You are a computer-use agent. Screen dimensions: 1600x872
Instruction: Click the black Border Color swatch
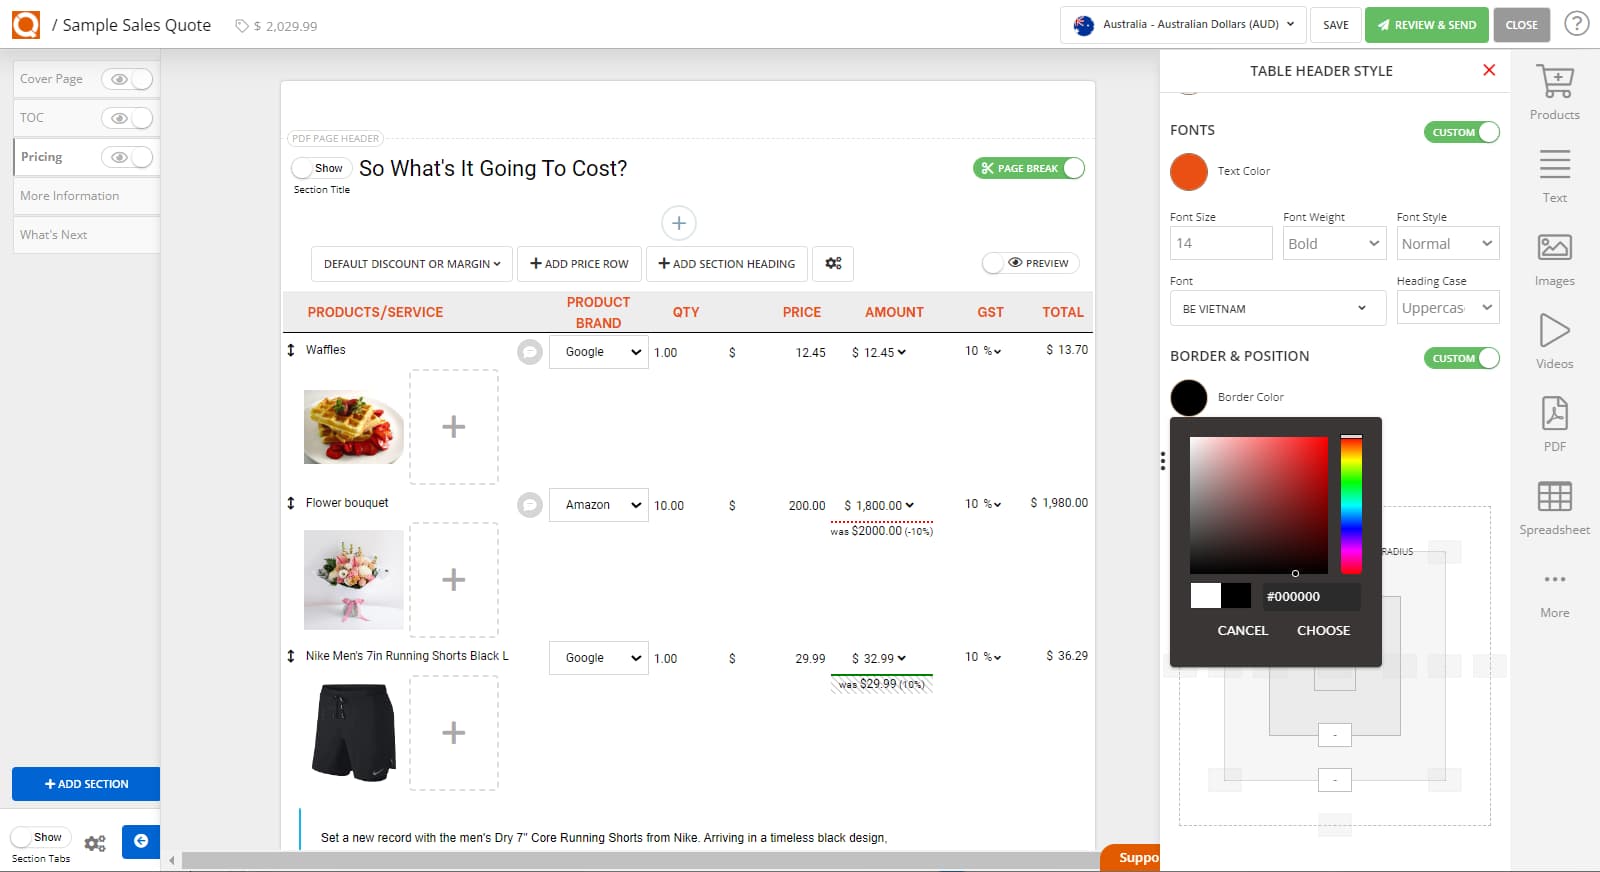point(1189,397)
